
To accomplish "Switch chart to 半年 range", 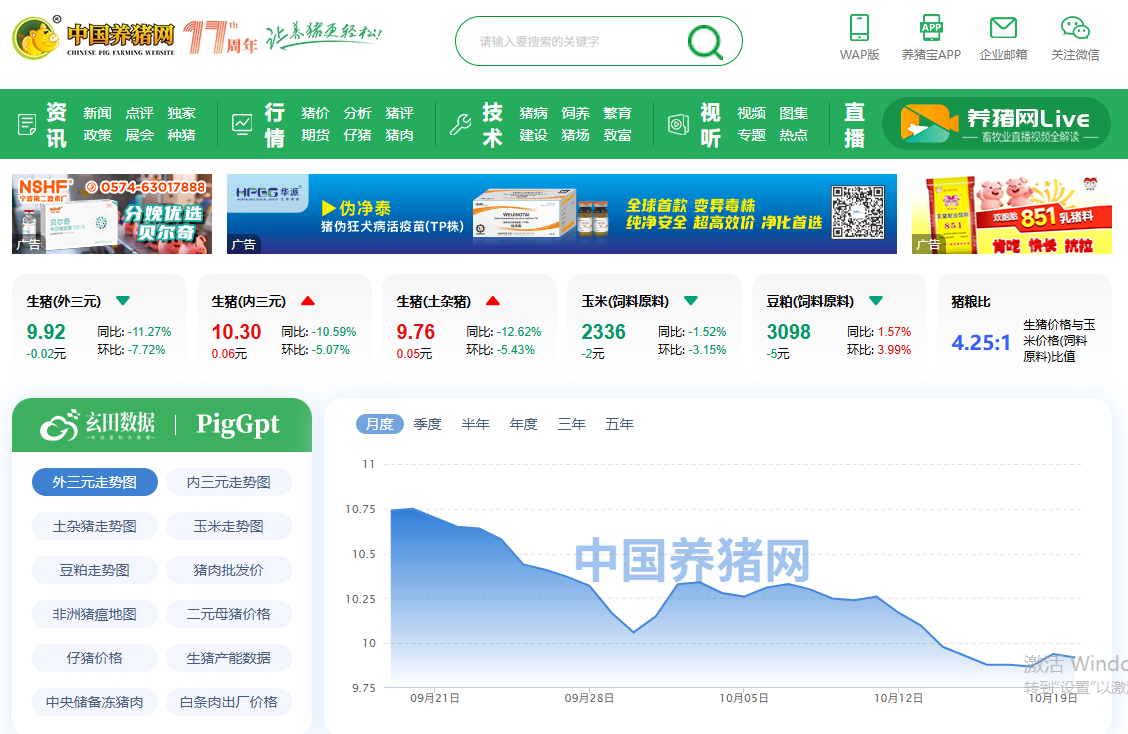I will click(476, 424).
